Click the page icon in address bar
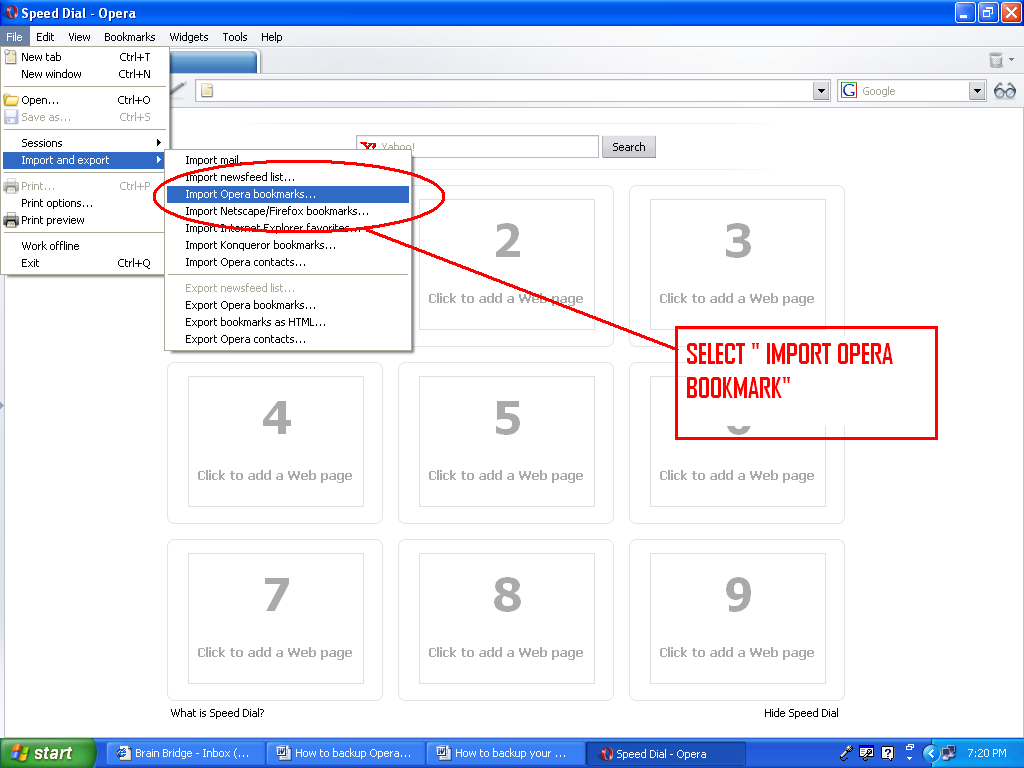 click(x=207, y=90)
